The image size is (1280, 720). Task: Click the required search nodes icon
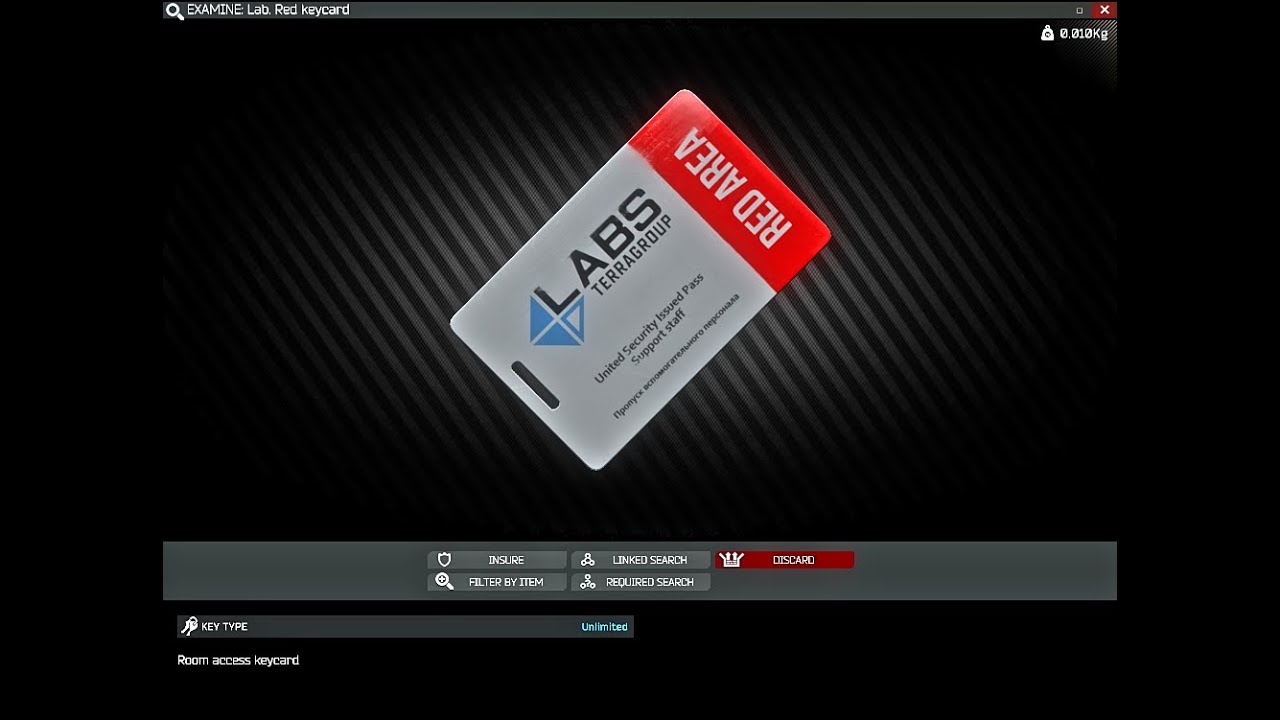coord(588,582)
